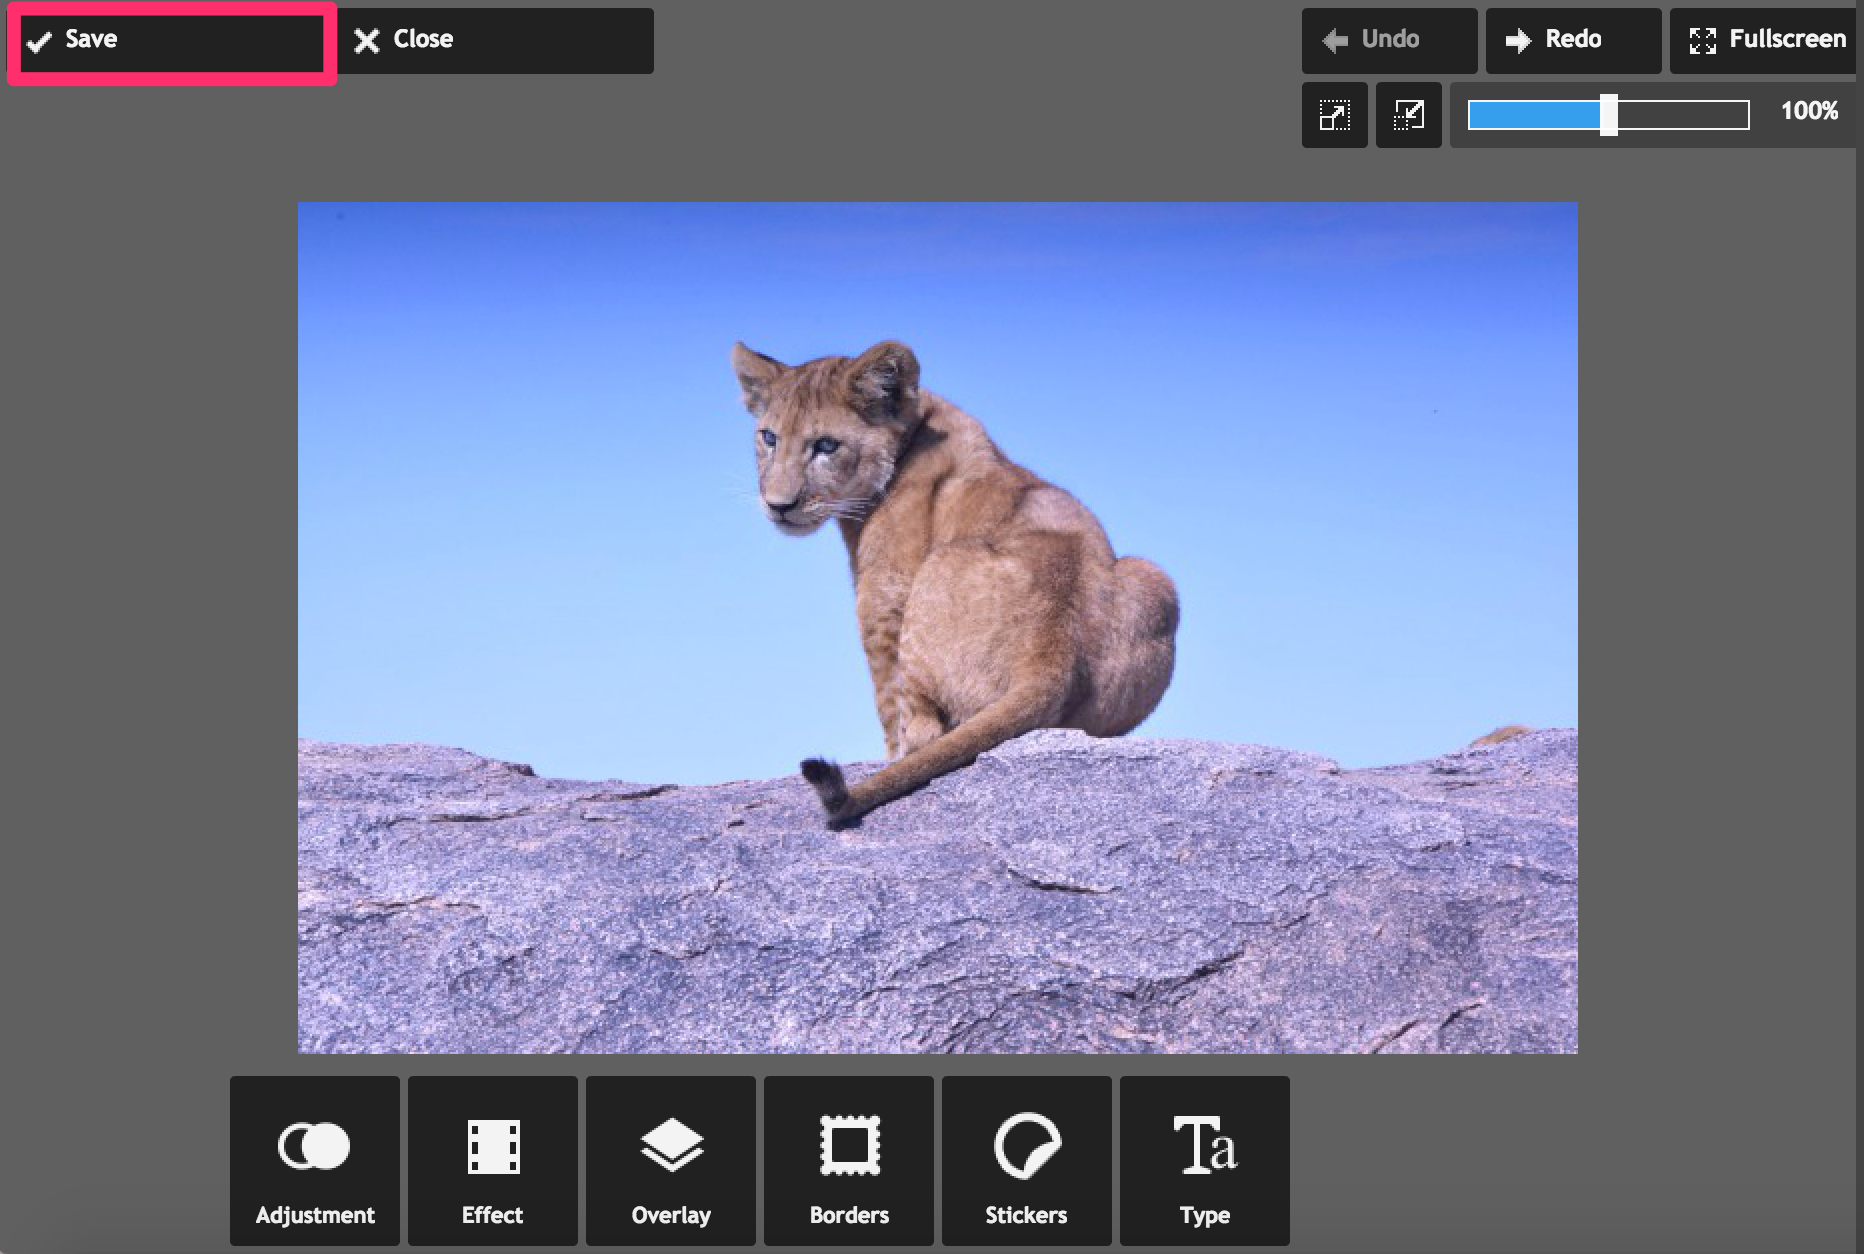Click the zoom slider handle
This screenshot has height=1254, width=1864.
coord(1608,115)
